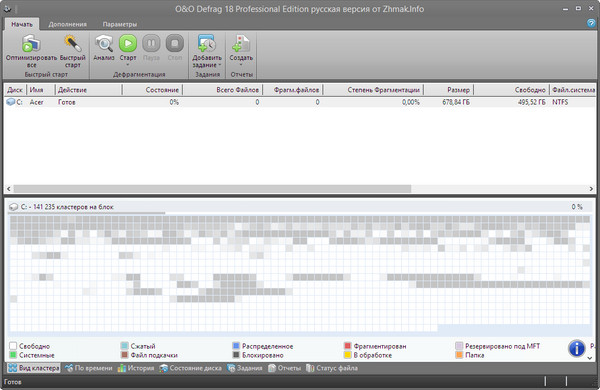Sort by Всего Файлов column header

[x=223, y=90]
